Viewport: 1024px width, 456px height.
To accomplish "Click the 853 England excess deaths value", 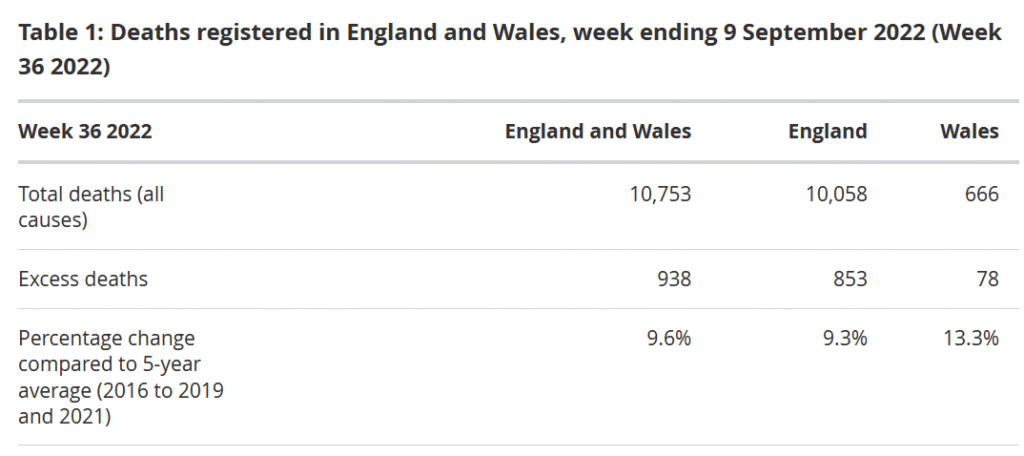I will tap(850, 279).
